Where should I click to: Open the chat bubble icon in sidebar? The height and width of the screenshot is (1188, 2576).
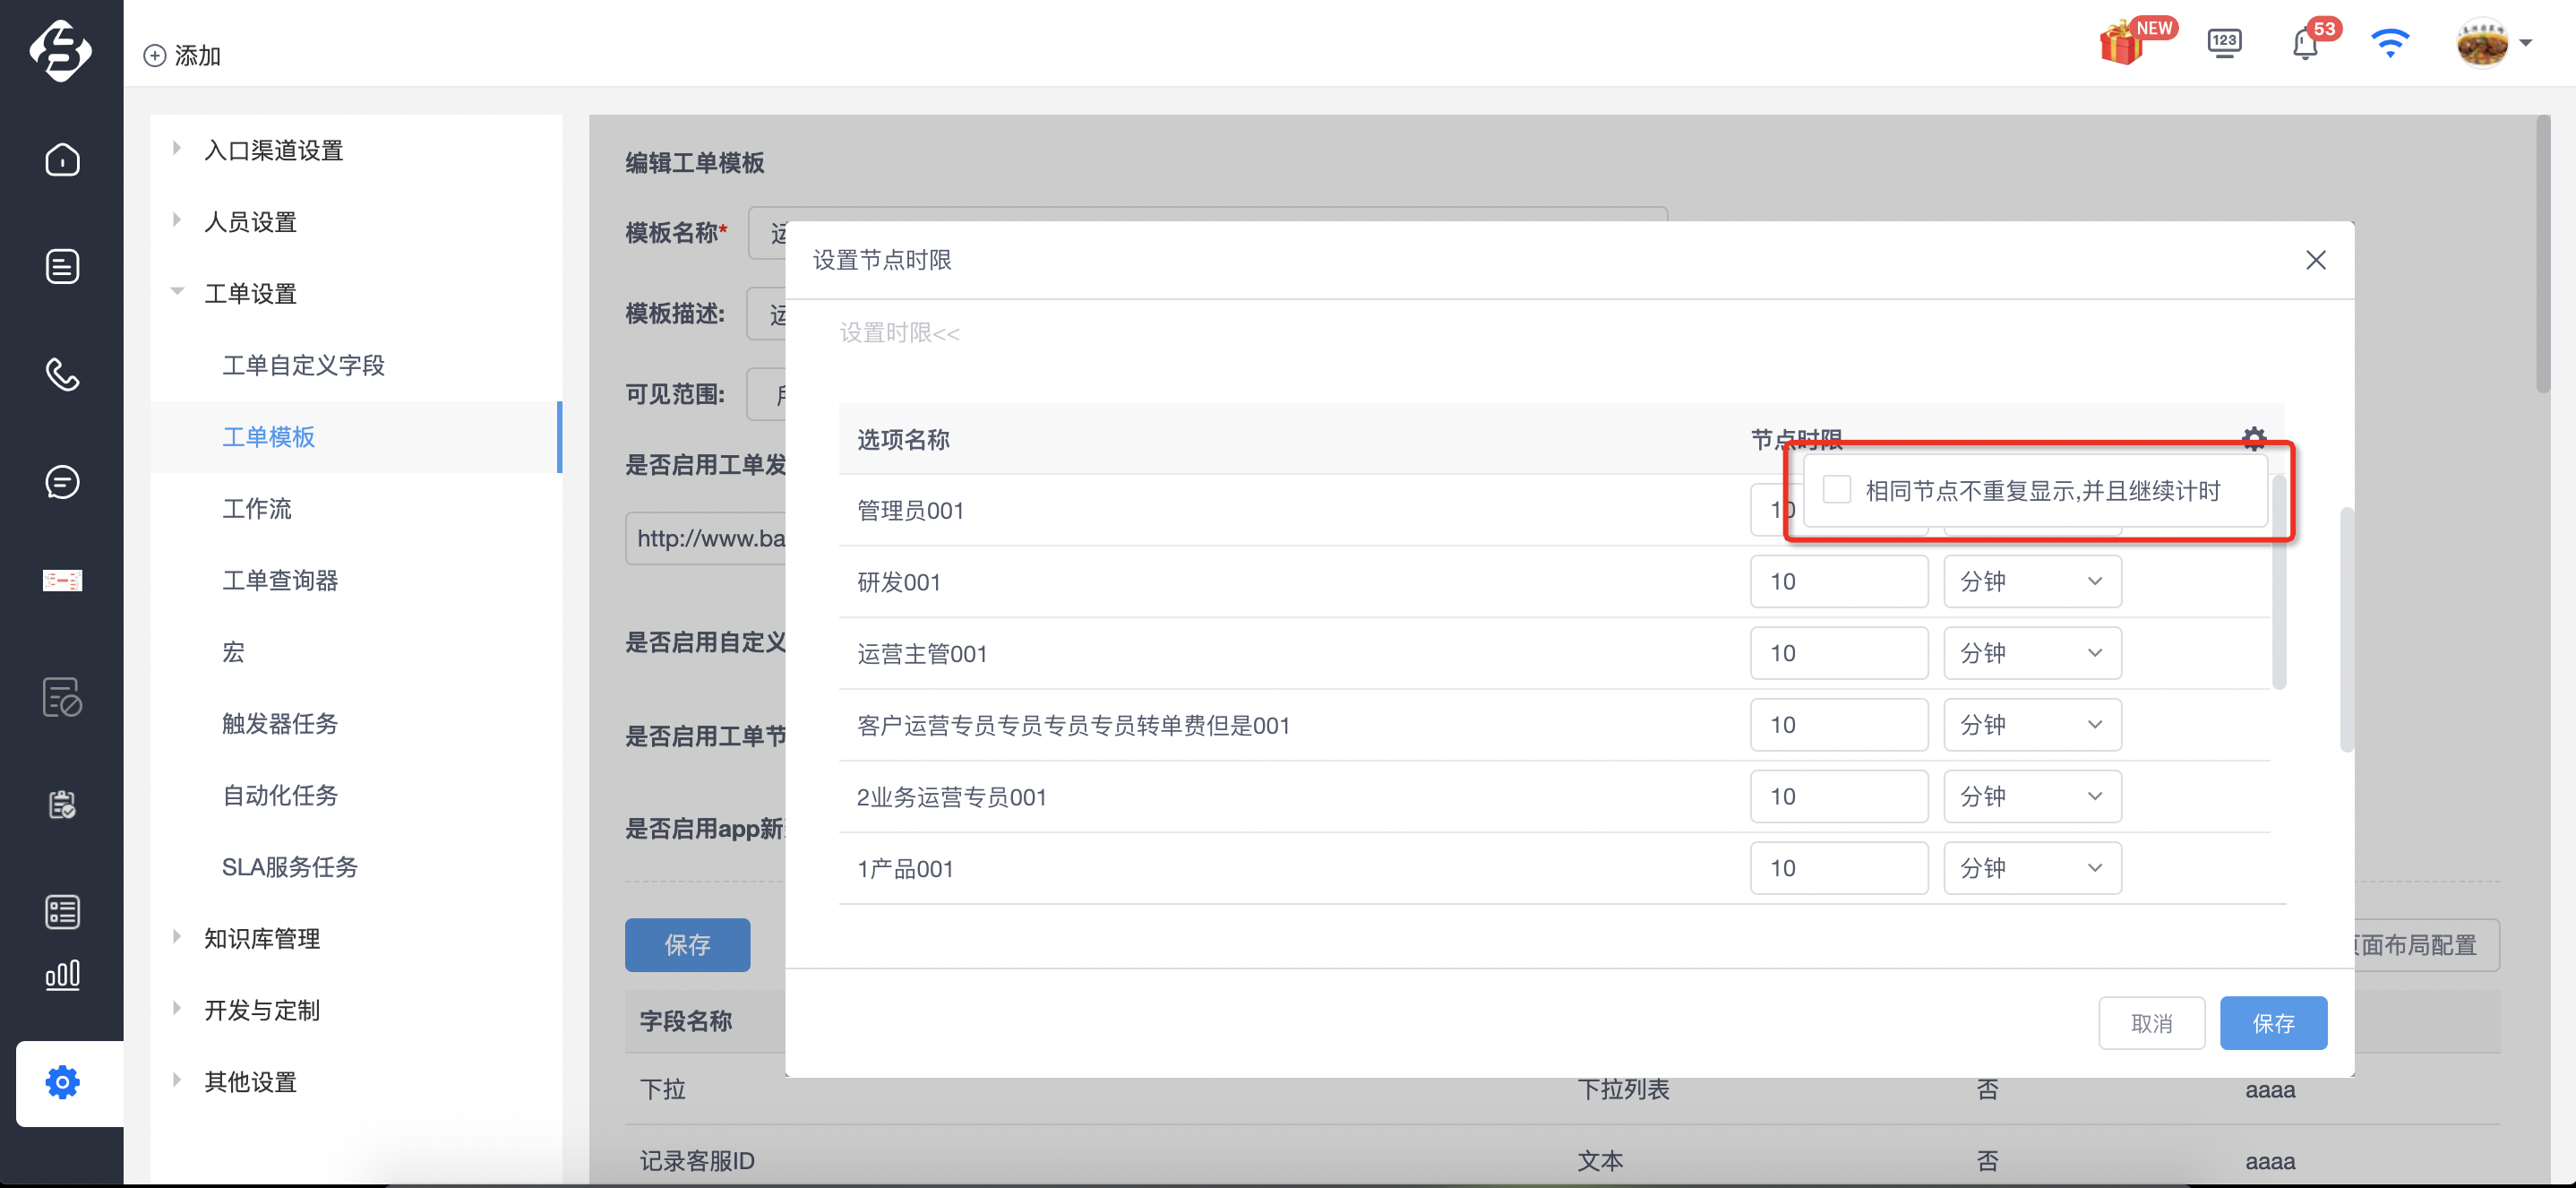tap(62, 482)
